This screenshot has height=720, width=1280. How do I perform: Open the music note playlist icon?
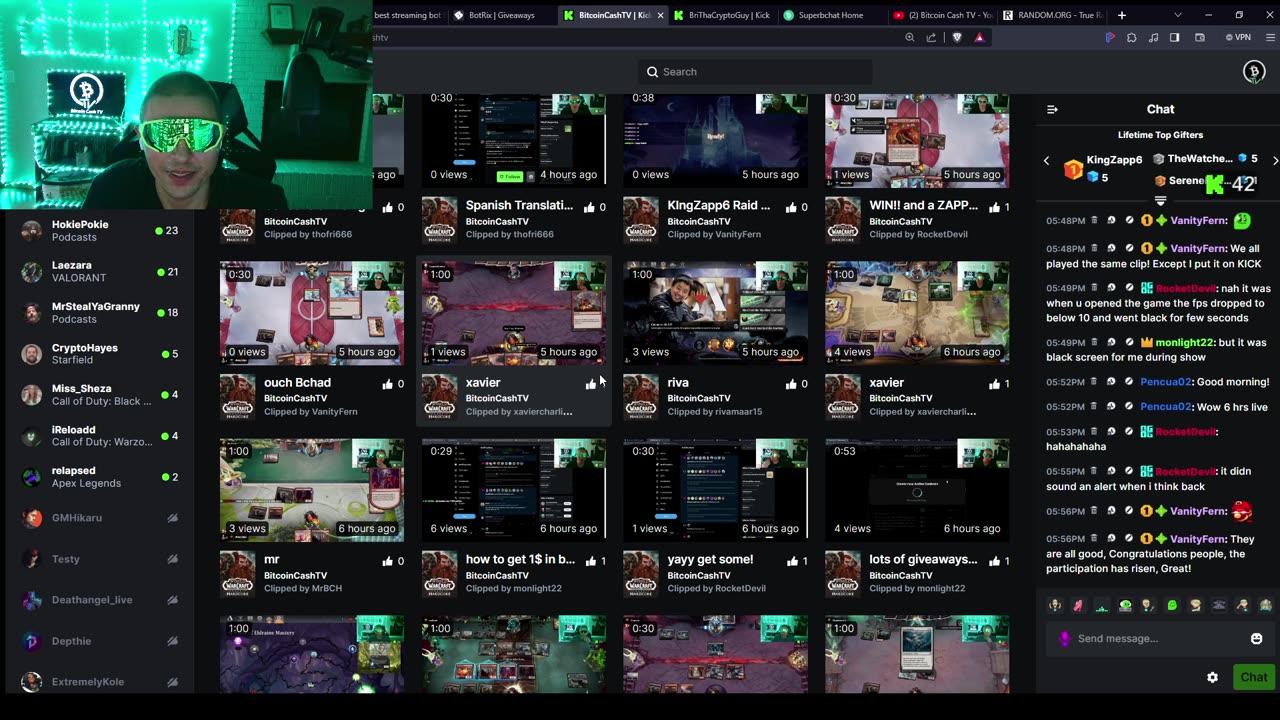[1153, 37]
